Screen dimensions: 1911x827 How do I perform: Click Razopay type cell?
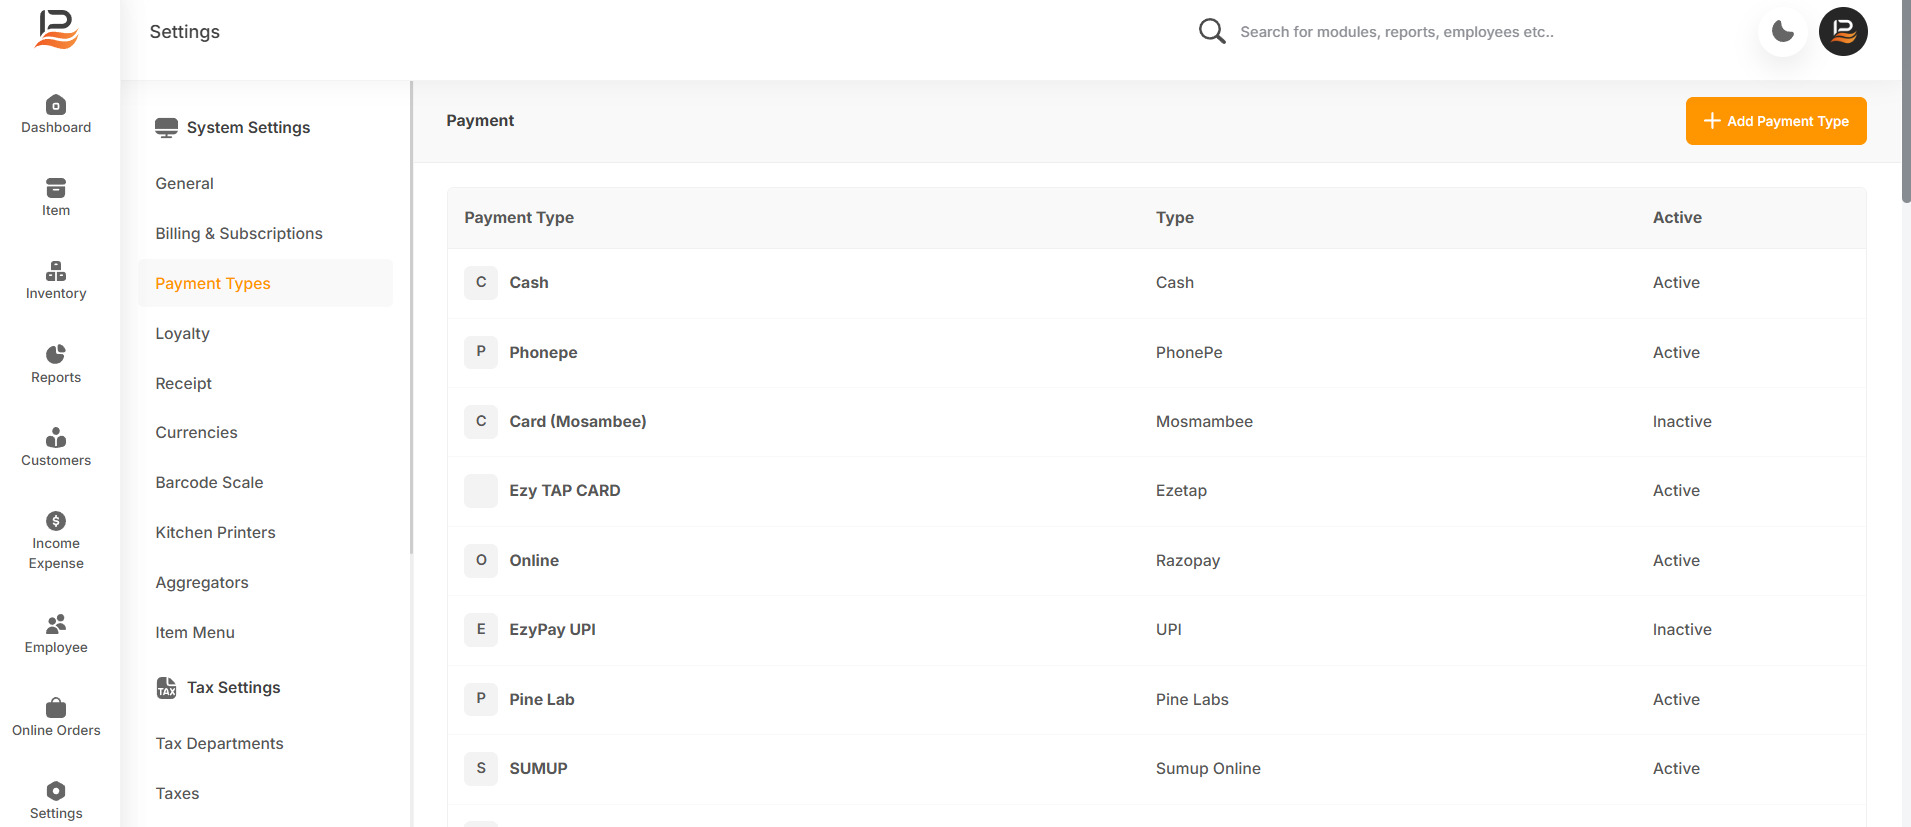[1188, 561]
